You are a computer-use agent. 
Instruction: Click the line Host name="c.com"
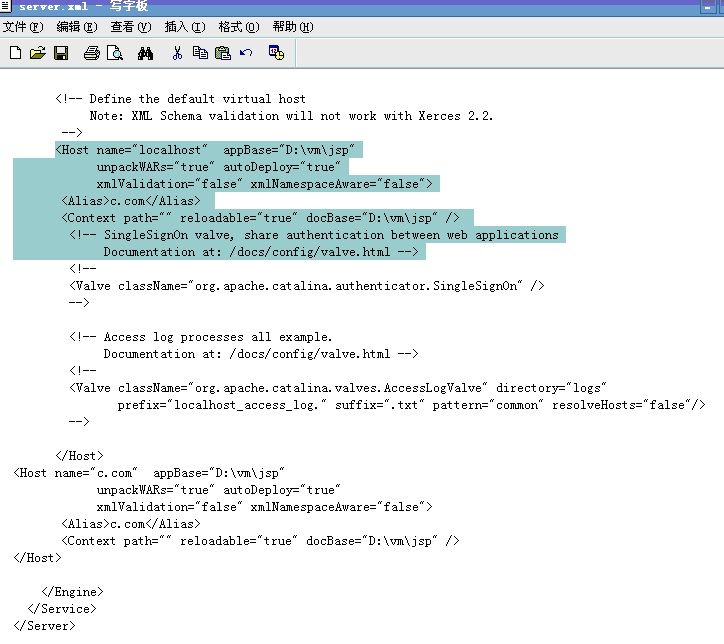149,473
